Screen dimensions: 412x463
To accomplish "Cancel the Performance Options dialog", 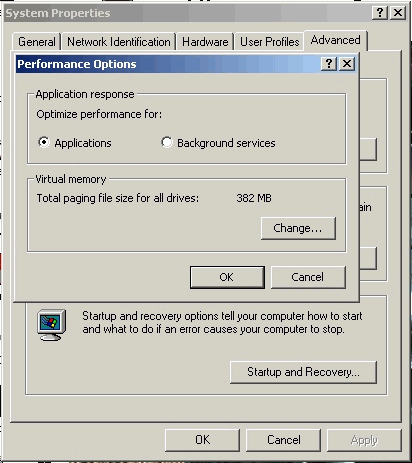I will pos(308,277).
